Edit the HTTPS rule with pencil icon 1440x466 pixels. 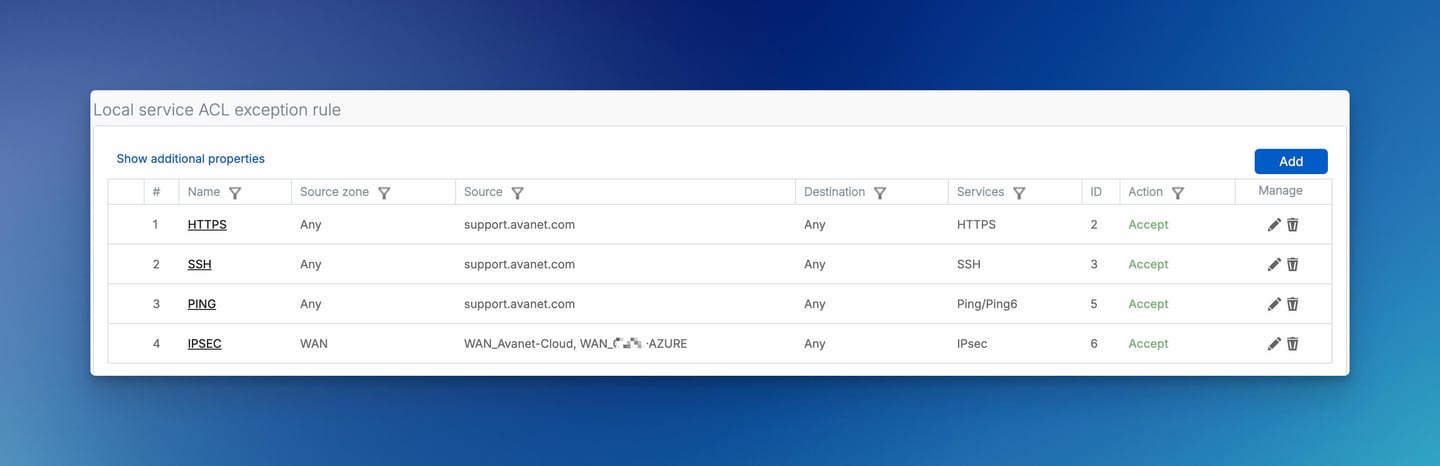click(1274, 225)
